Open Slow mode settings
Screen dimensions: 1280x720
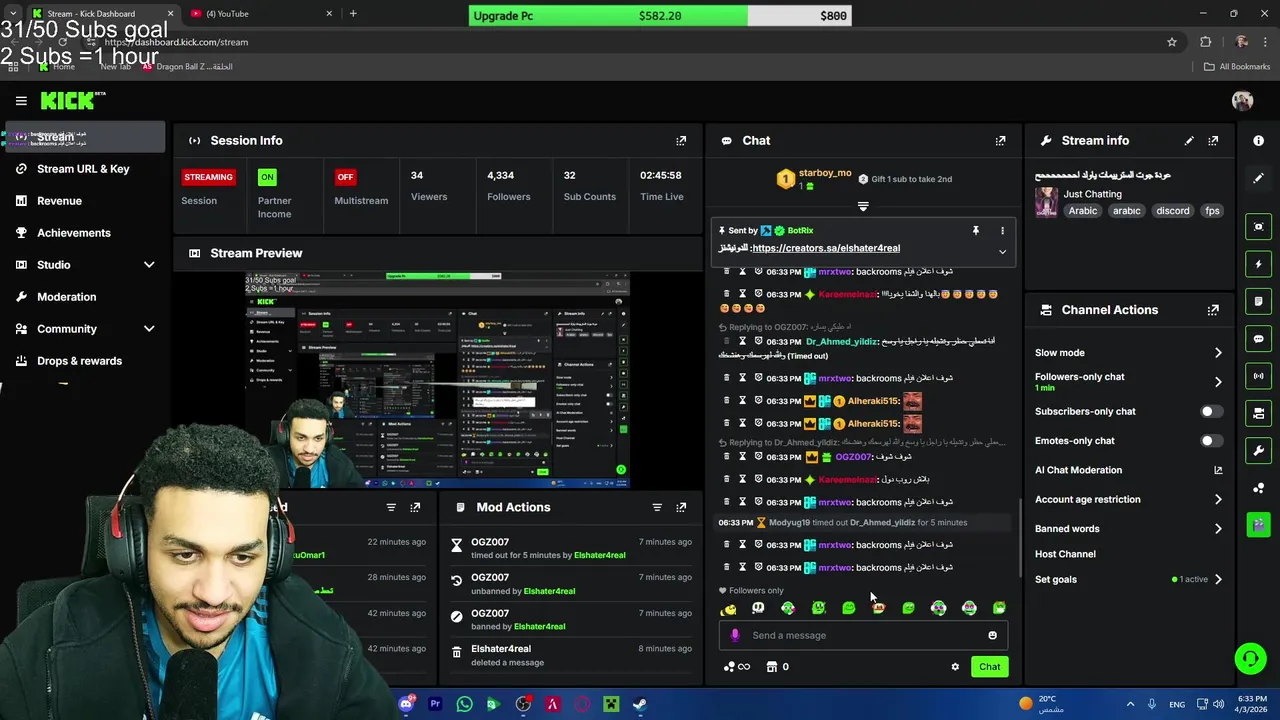pyautogui.click(x=1128, y=353)
